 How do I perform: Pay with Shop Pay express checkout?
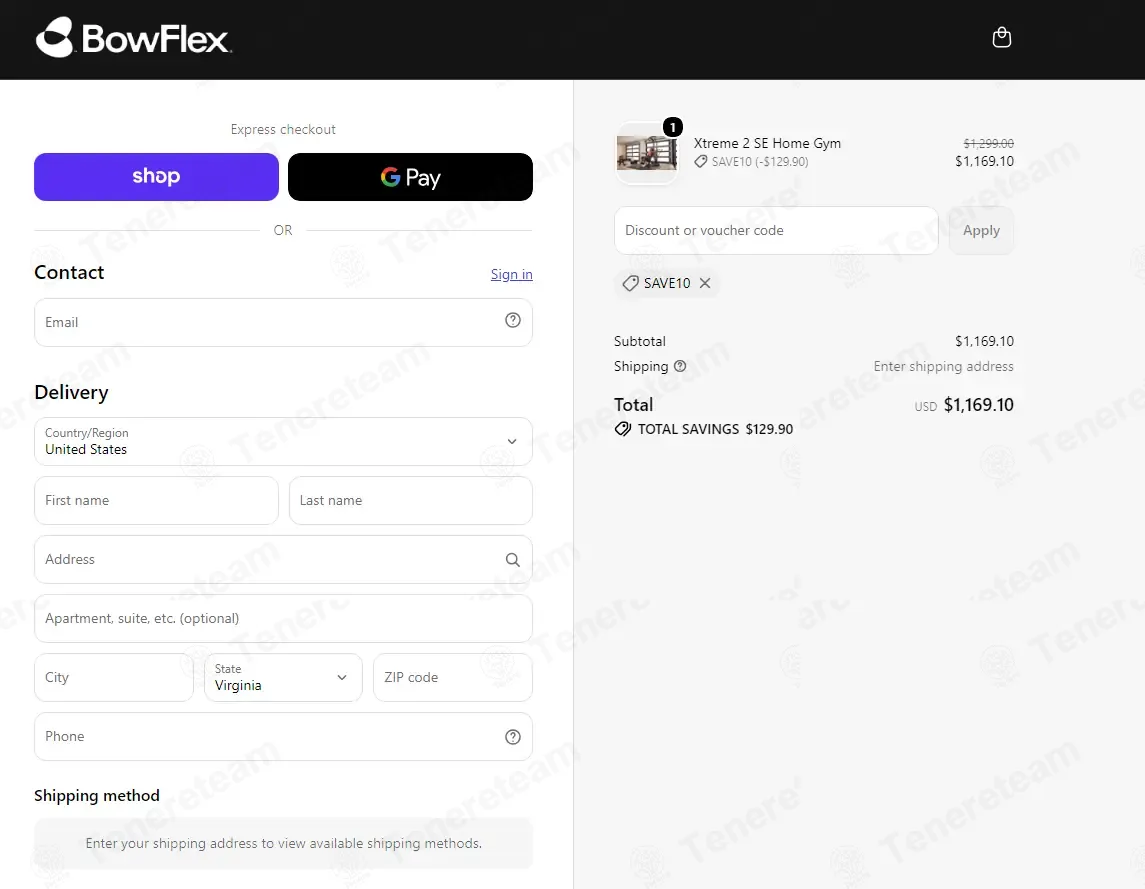(156, 177)
